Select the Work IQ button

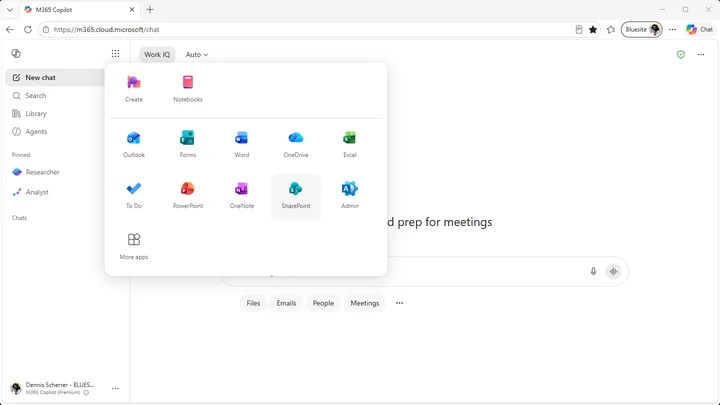coord(157,55)
